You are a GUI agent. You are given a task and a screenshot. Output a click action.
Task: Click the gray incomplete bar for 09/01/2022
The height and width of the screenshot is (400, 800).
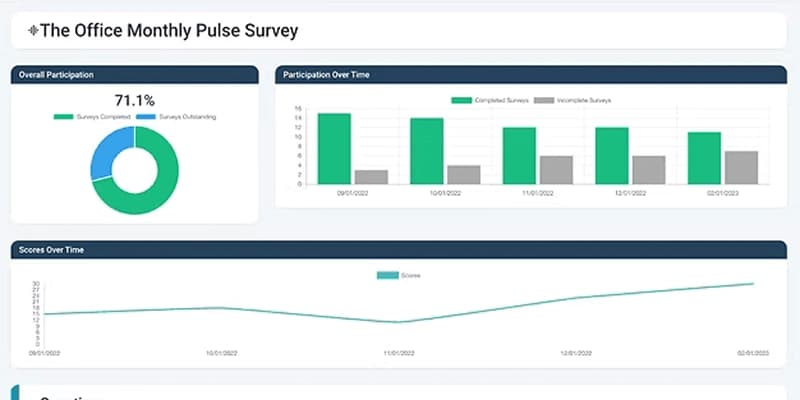pyautogui.click(x=371, y=177)
